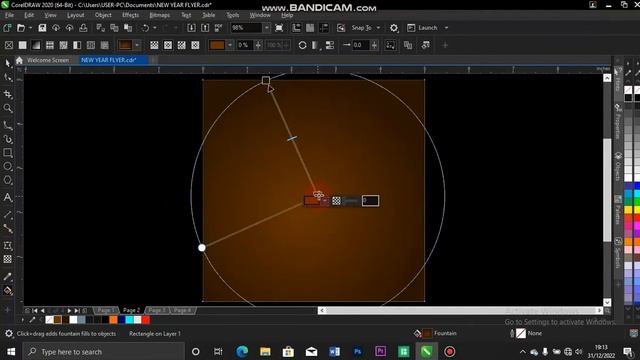Click the node transparency 0% input field
Image resolution: width=640 pixels, height=360 pixels.
click(x=244, y=45)
